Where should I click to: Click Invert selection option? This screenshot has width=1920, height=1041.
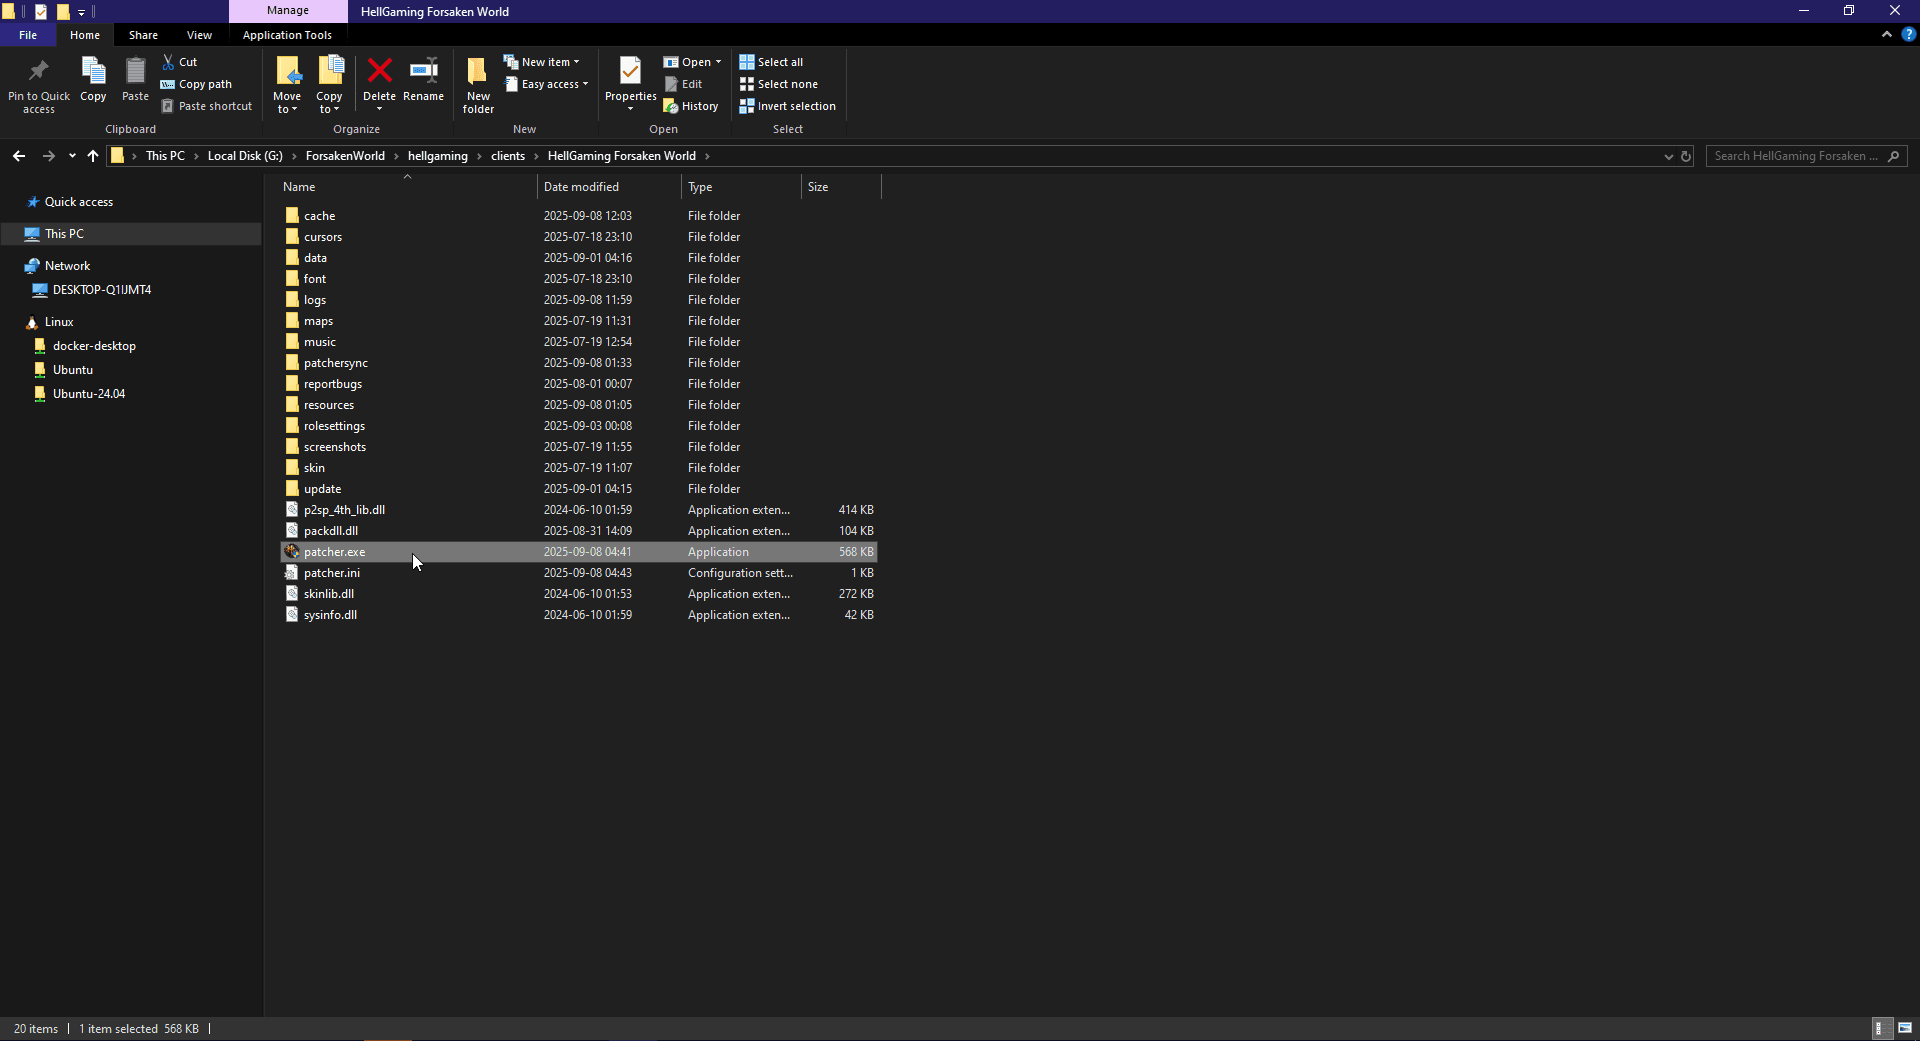coord(787,106)
